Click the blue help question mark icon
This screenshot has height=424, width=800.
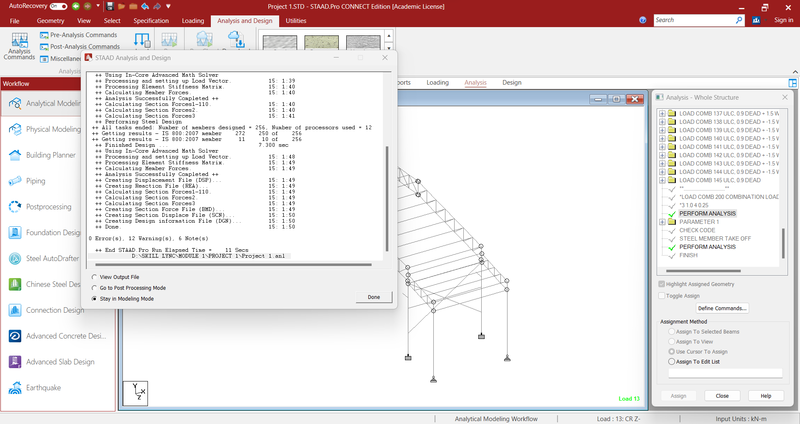coord(643,20)
